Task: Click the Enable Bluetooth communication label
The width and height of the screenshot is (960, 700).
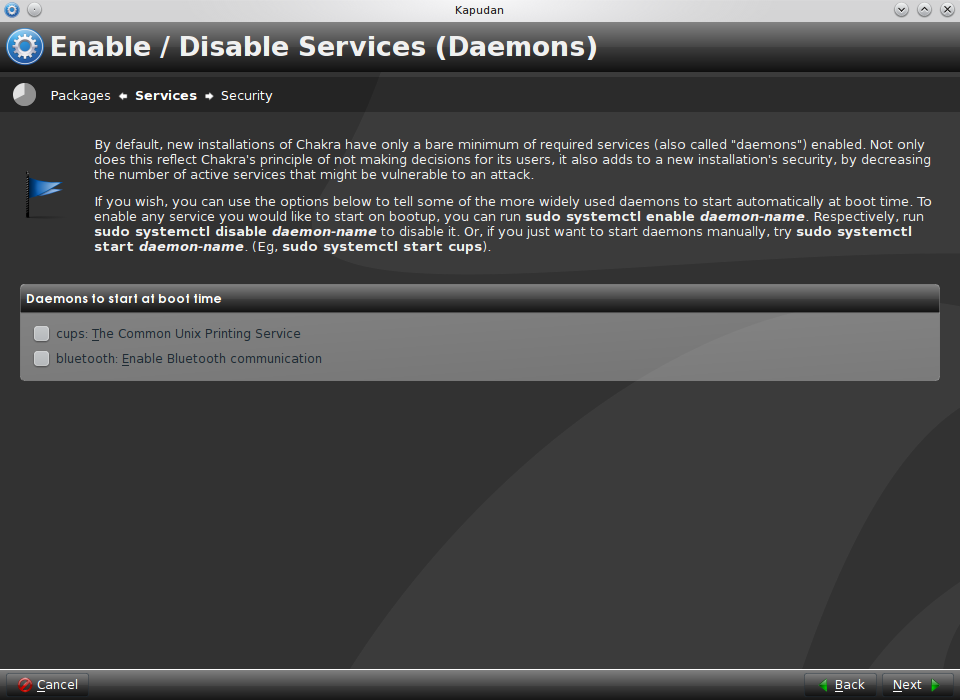Action: (x=222, y=359)
